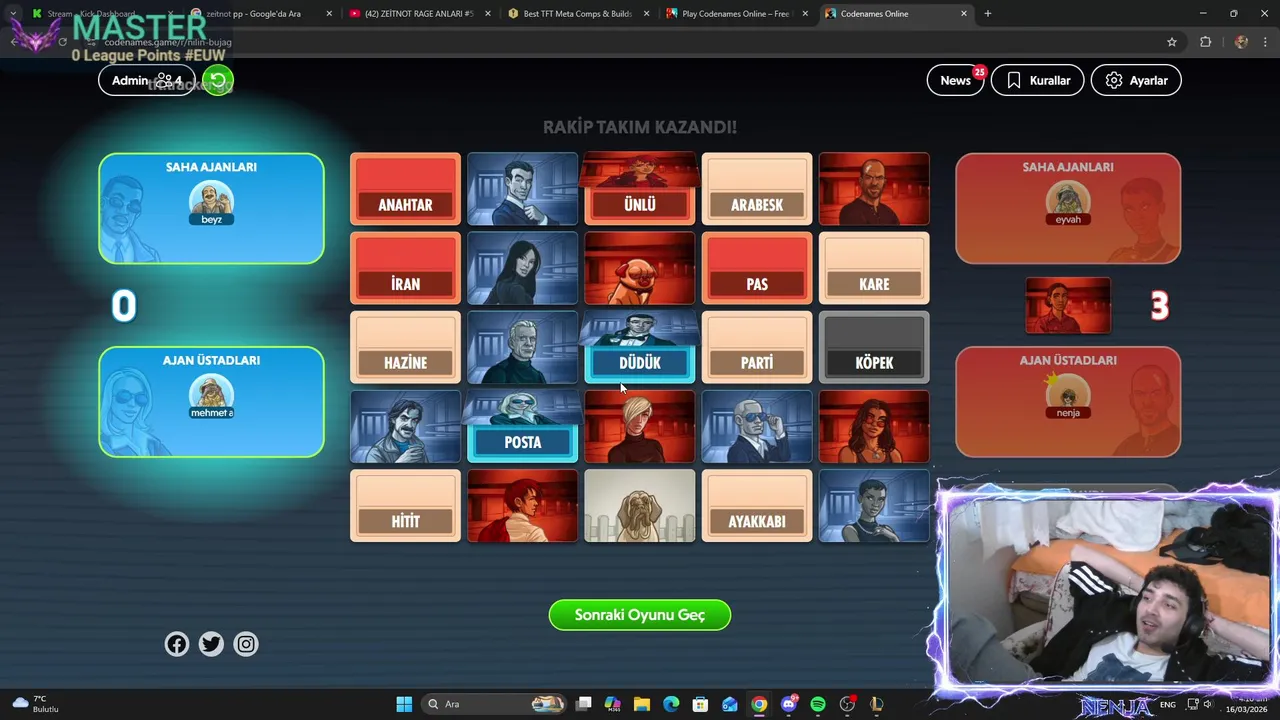Click the mehmet a player avatar
This screenshot has height=720, width=1280.
211,396
